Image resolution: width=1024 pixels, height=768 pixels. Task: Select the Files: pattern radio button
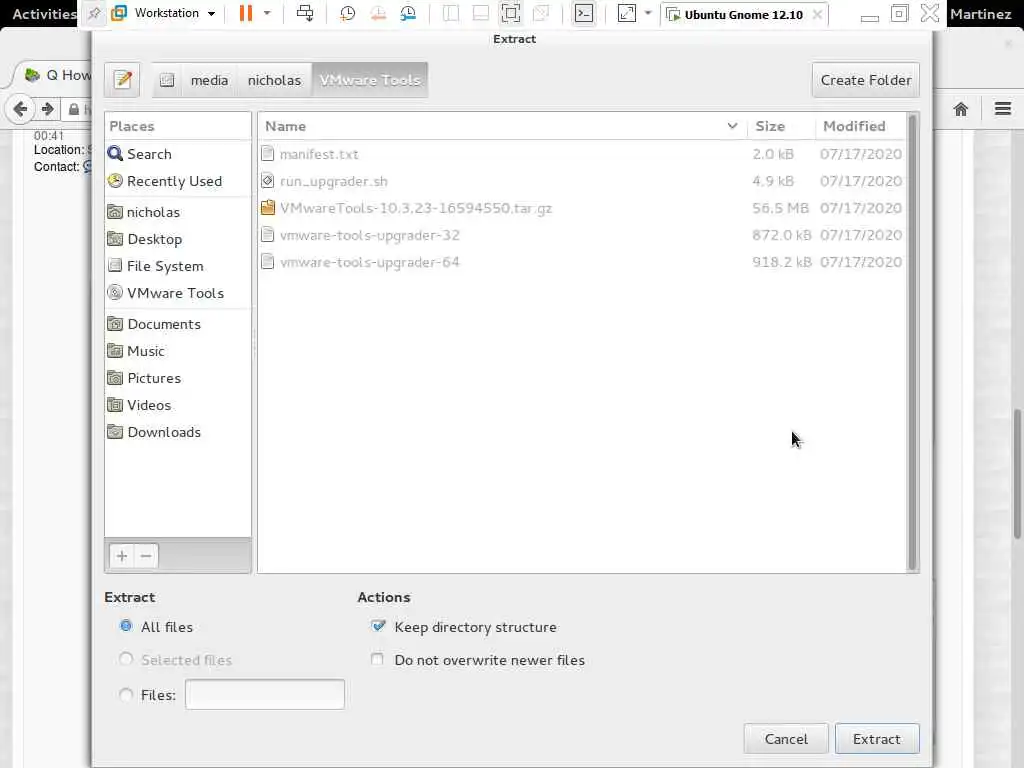pos(126,694)
